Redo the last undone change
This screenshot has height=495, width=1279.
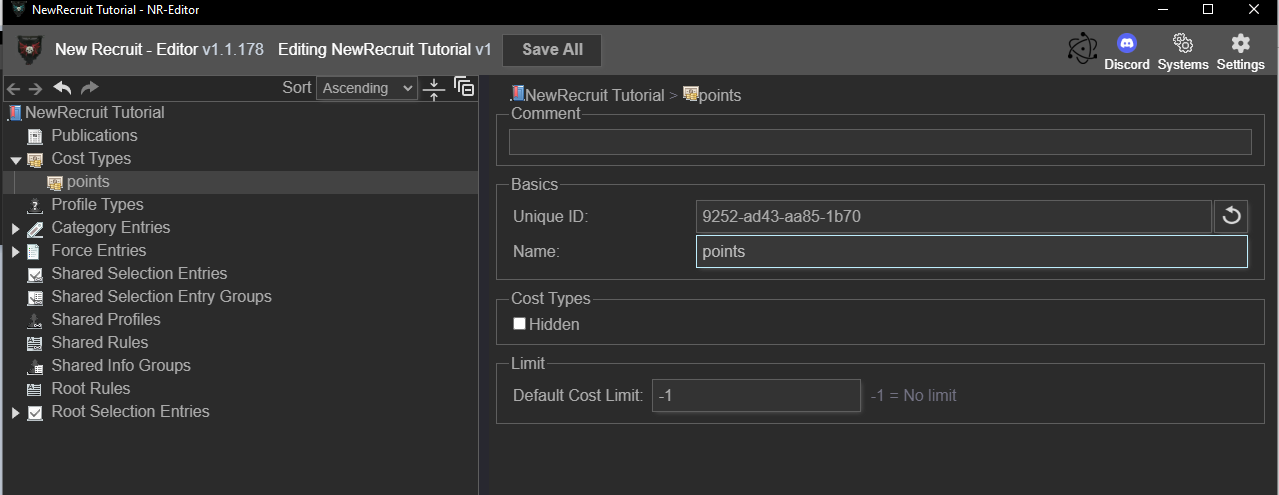pos(89,88)
